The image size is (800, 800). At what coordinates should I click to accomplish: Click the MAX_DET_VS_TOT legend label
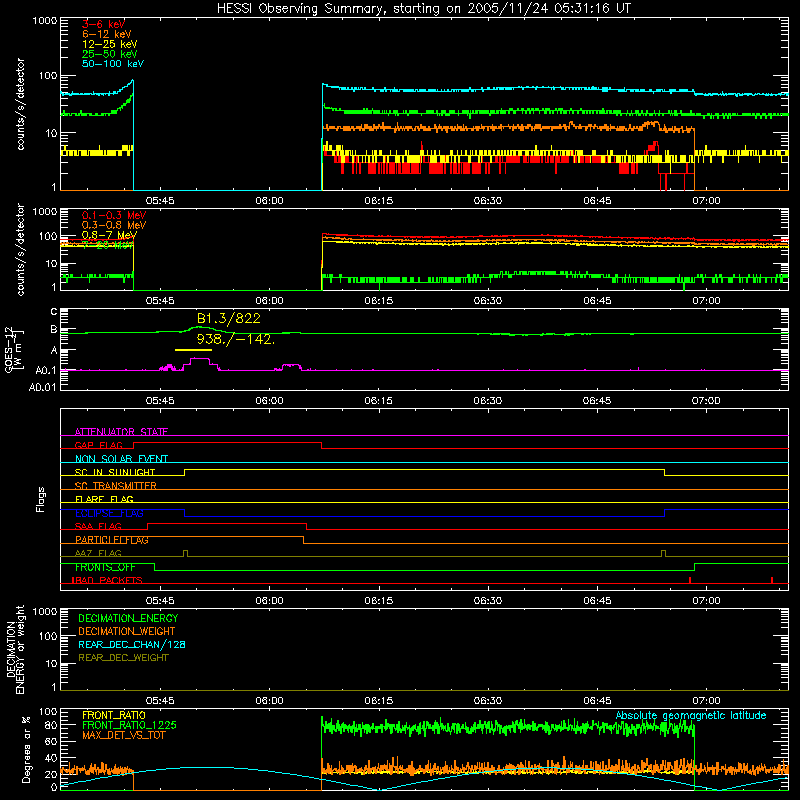pyautogui.click(x=123, y=735)
